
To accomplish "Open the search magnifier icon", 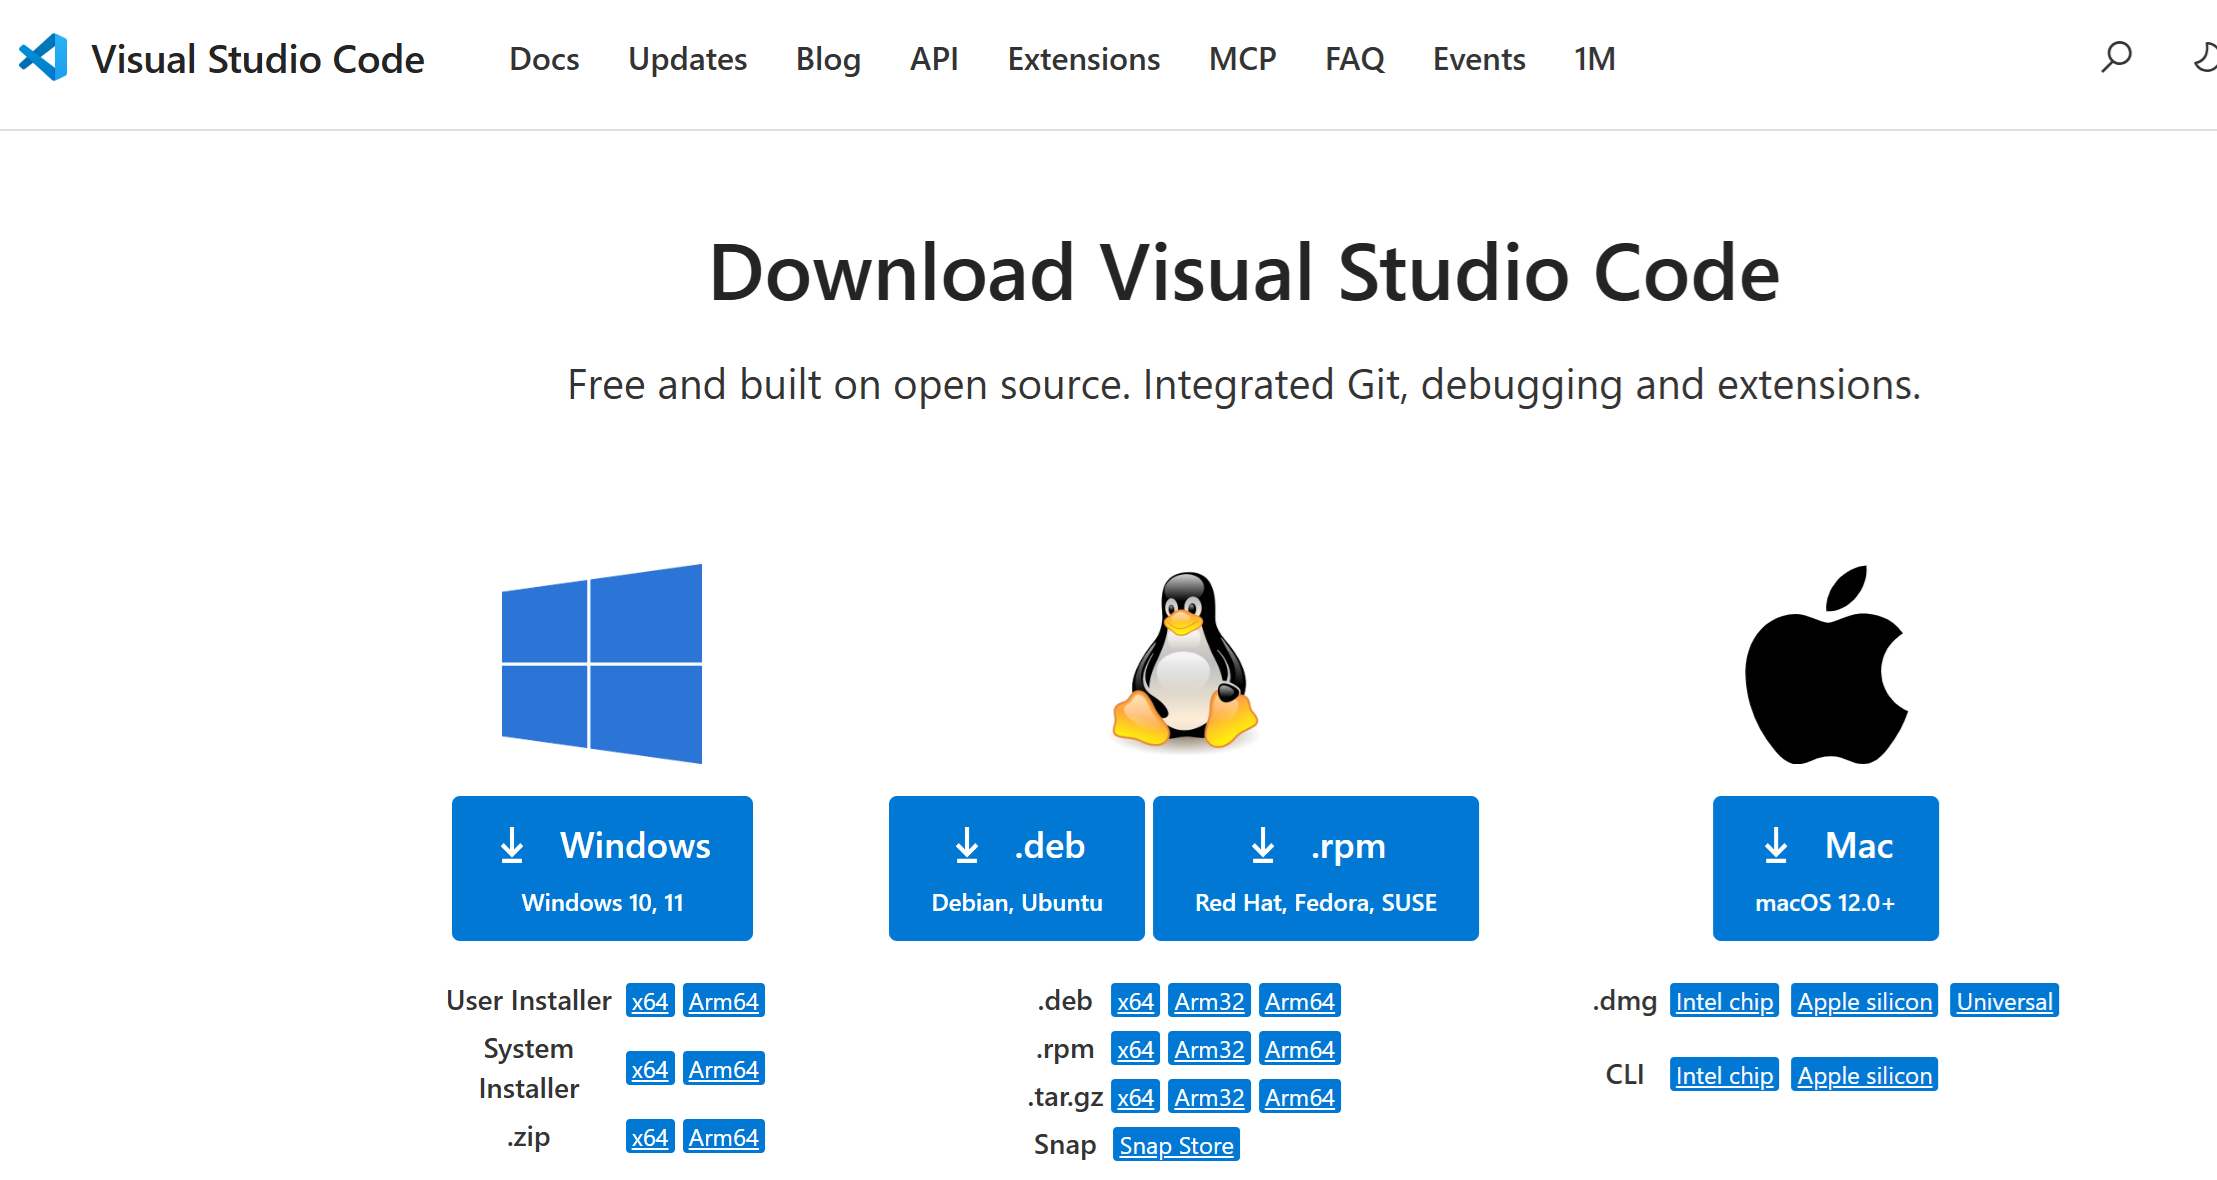I will point(2116,57).
